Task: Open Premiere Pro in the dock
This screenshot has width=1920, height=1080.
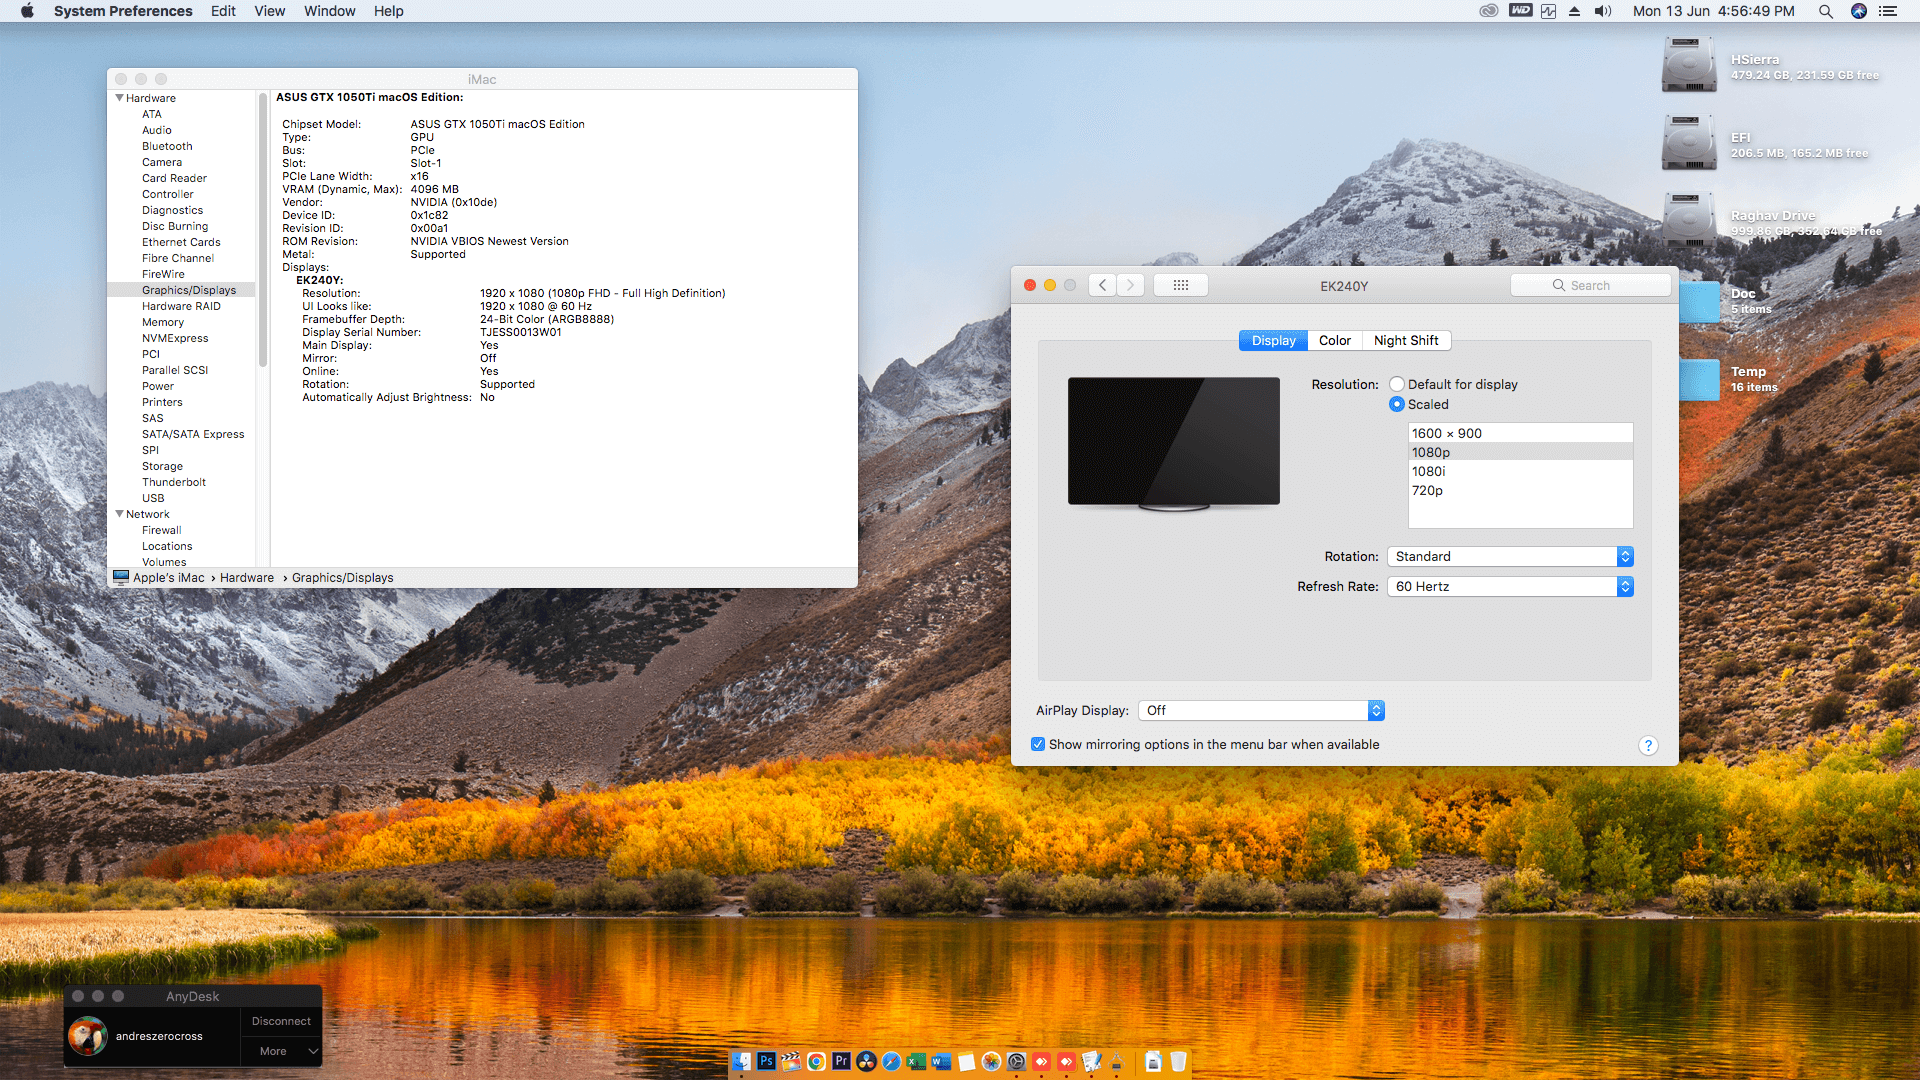Action: pos(841,1061)
